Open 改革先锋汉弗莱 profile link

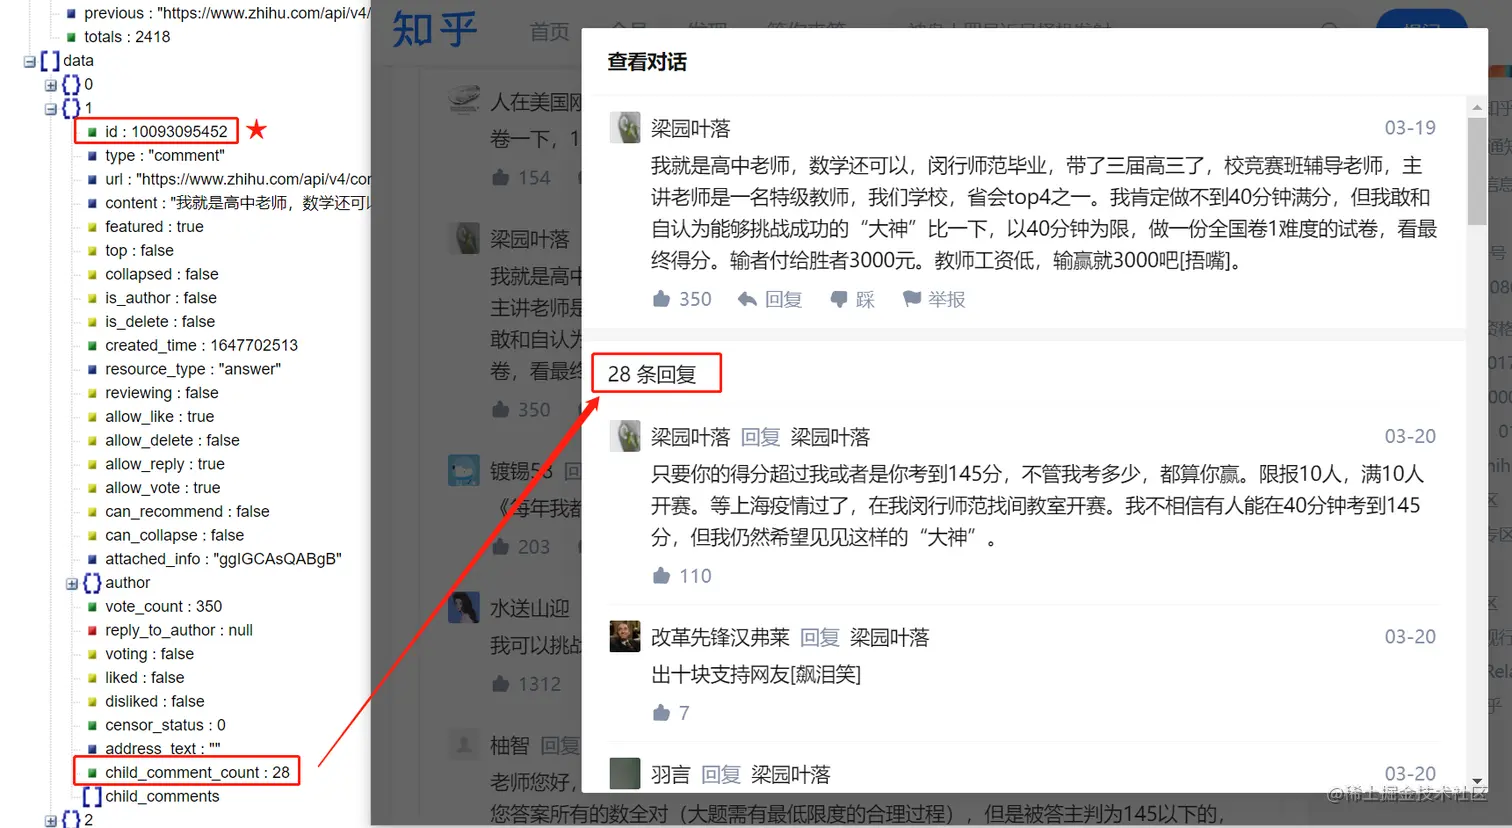pos(720,638)
